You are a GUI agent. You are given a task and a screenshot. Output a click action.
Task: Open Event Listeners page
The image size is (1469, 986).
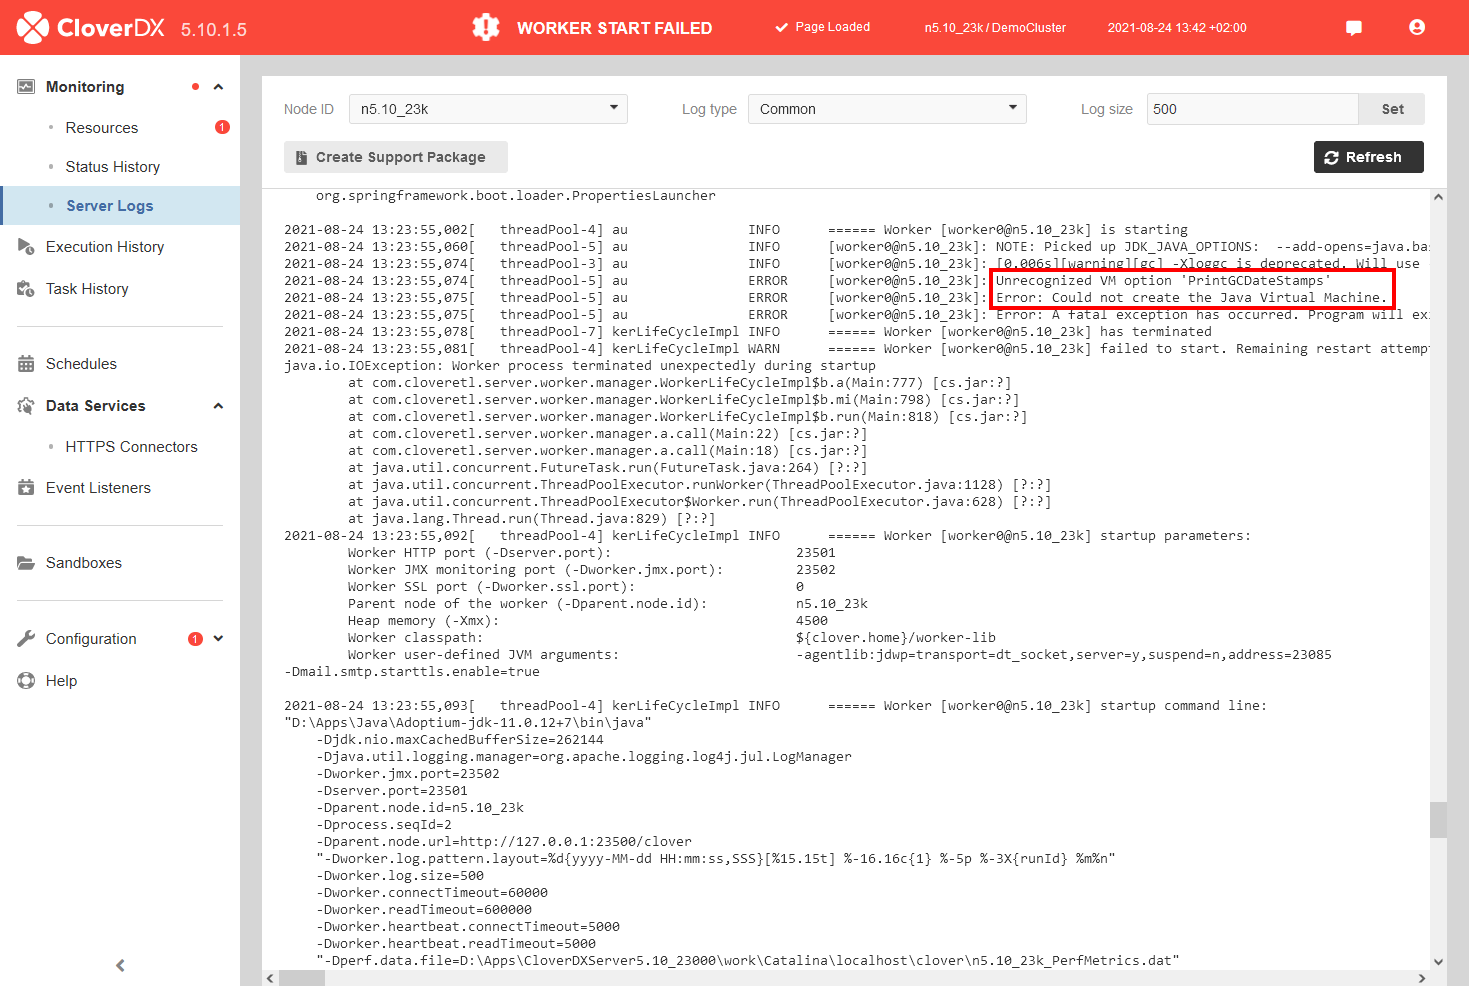point(98,488)
